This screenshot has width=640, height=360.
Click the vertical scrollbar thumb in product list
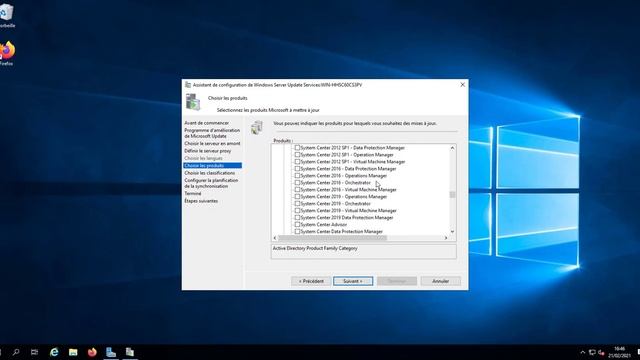pos(452,195)
